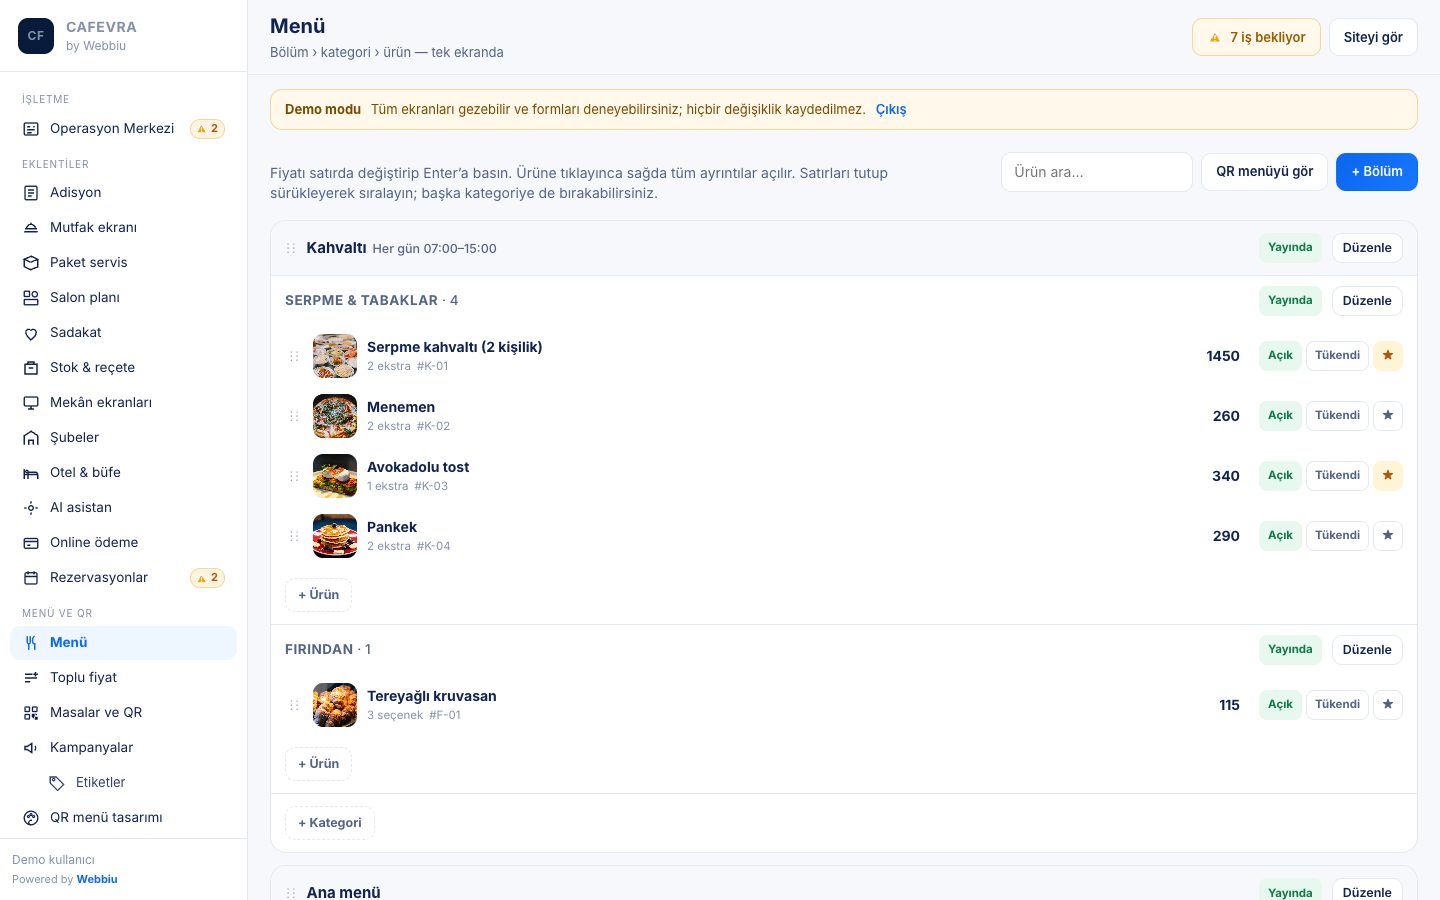
Task: Click Düzenle for Serpme & Tabaklar category
Action: point(1367,301)
